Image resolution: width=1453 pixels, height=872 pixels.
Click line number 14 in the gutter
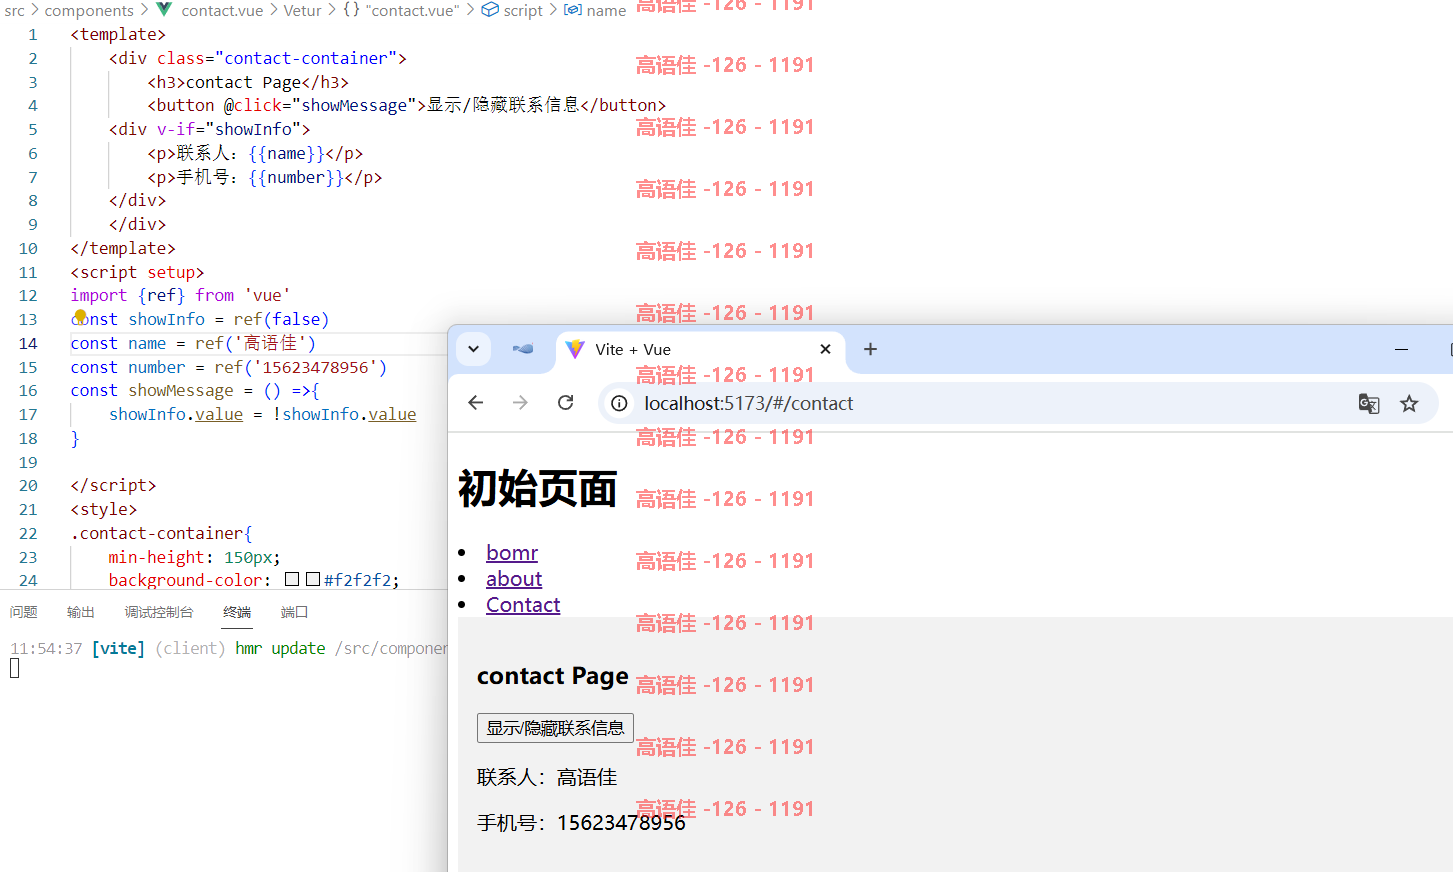click(x=28, y=343)
